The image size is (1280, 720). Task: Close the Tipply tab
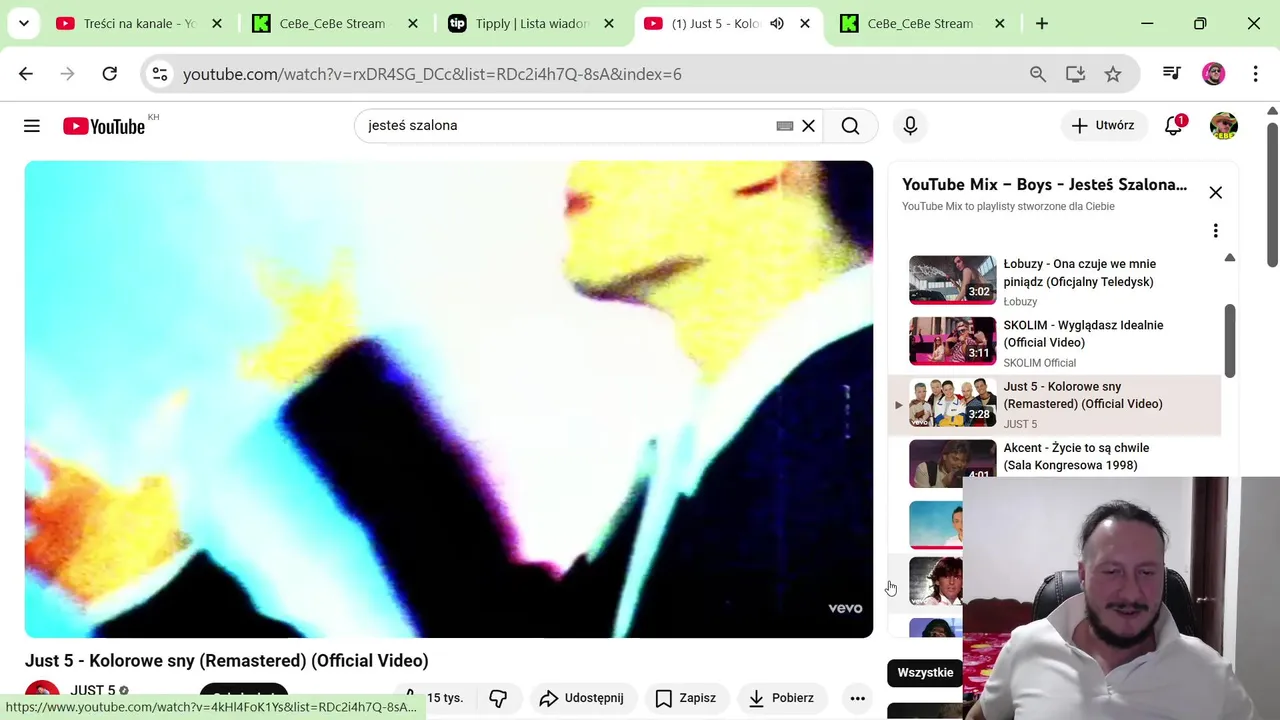609,23
